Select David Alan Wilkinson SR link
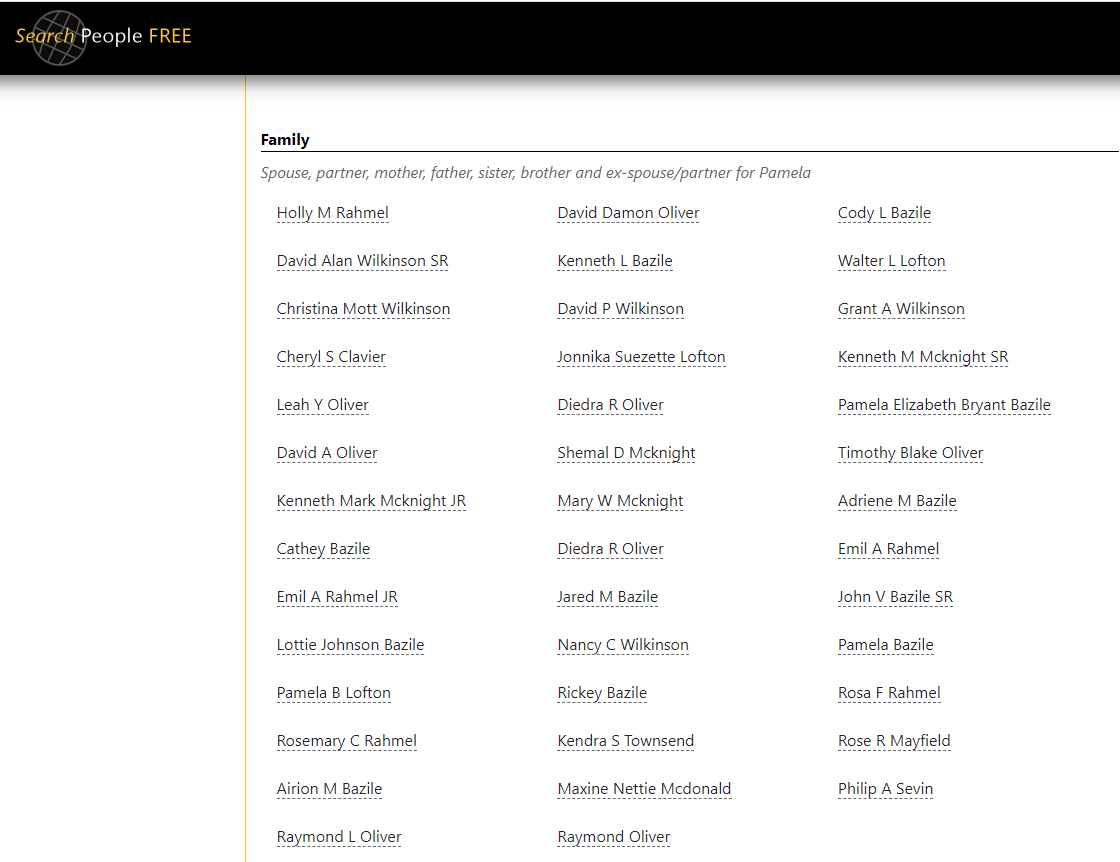 tap(362, 261)
